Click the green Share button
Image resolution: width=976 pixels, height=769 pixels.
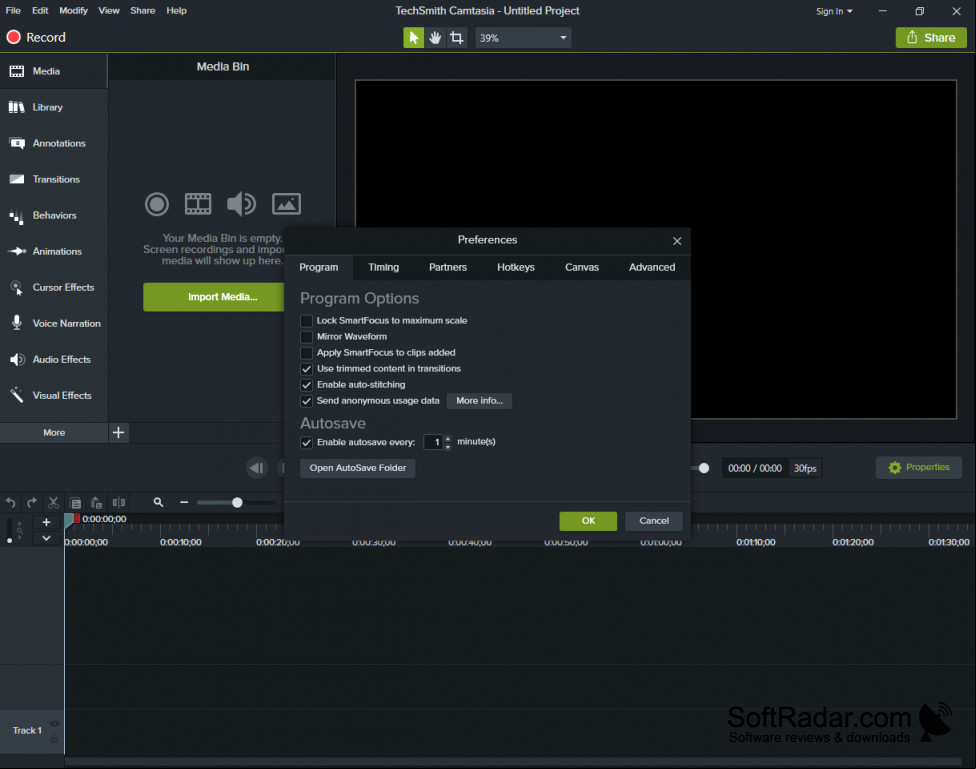tap(931, 38)
